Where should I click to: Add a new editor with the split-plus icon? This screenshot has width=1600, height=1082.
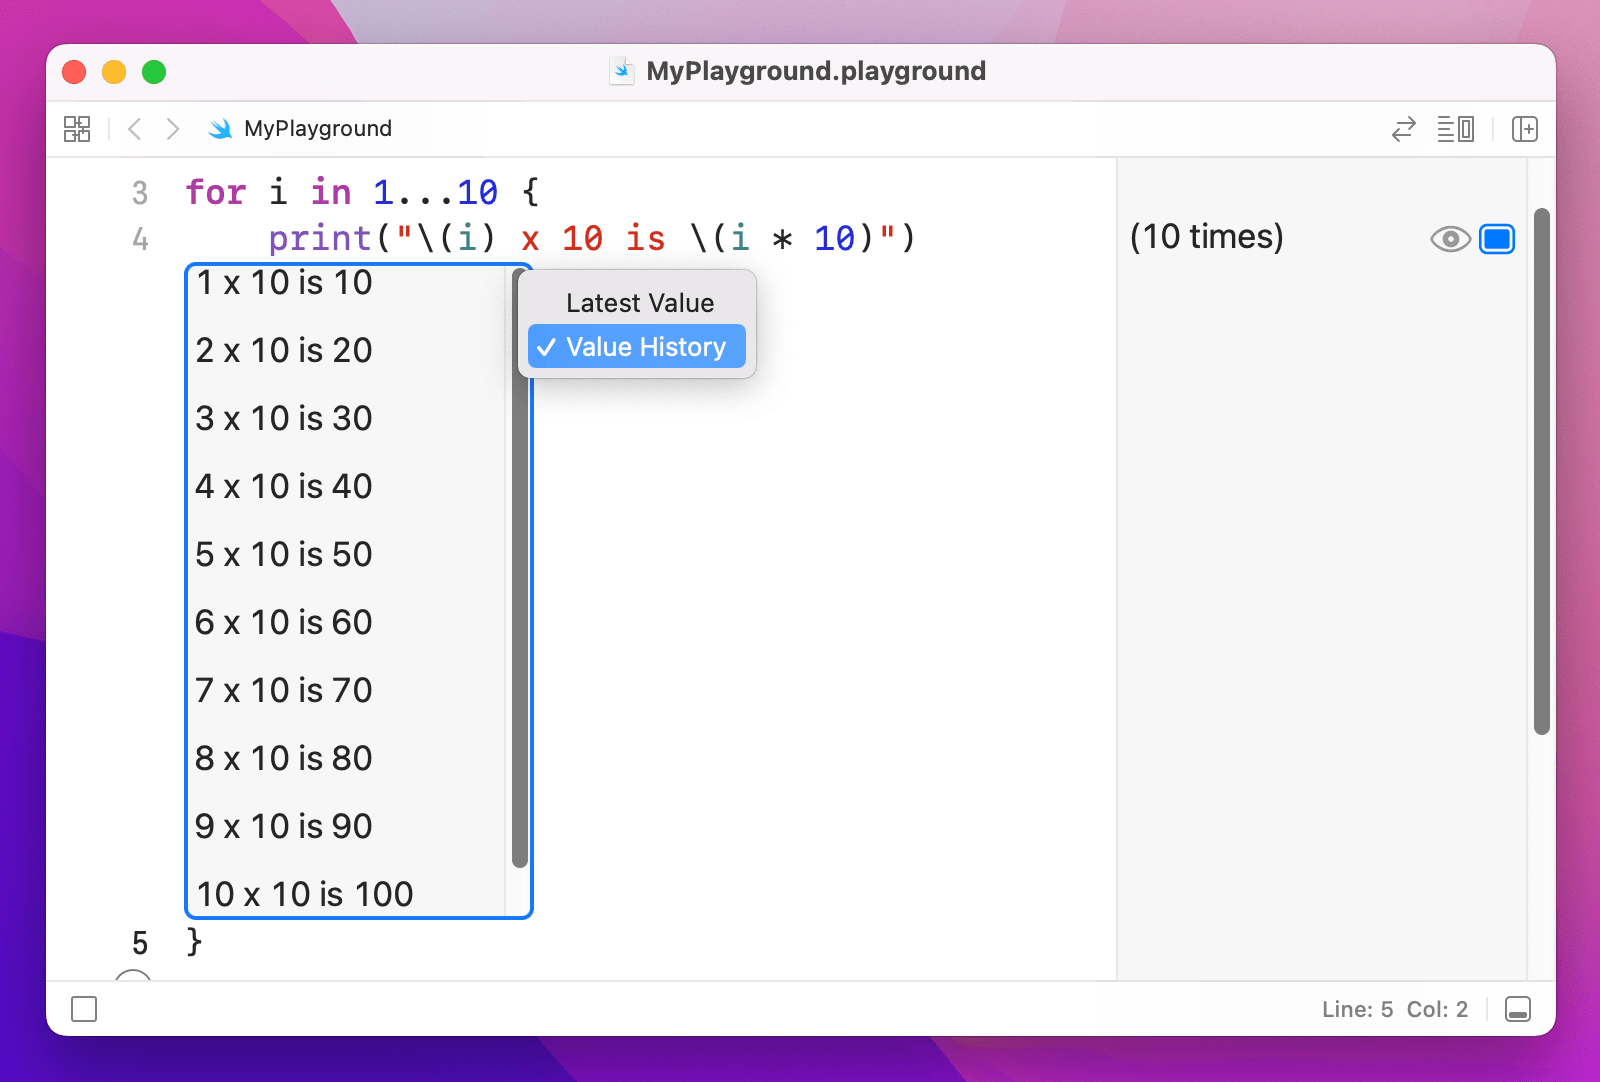(1524, 128)
